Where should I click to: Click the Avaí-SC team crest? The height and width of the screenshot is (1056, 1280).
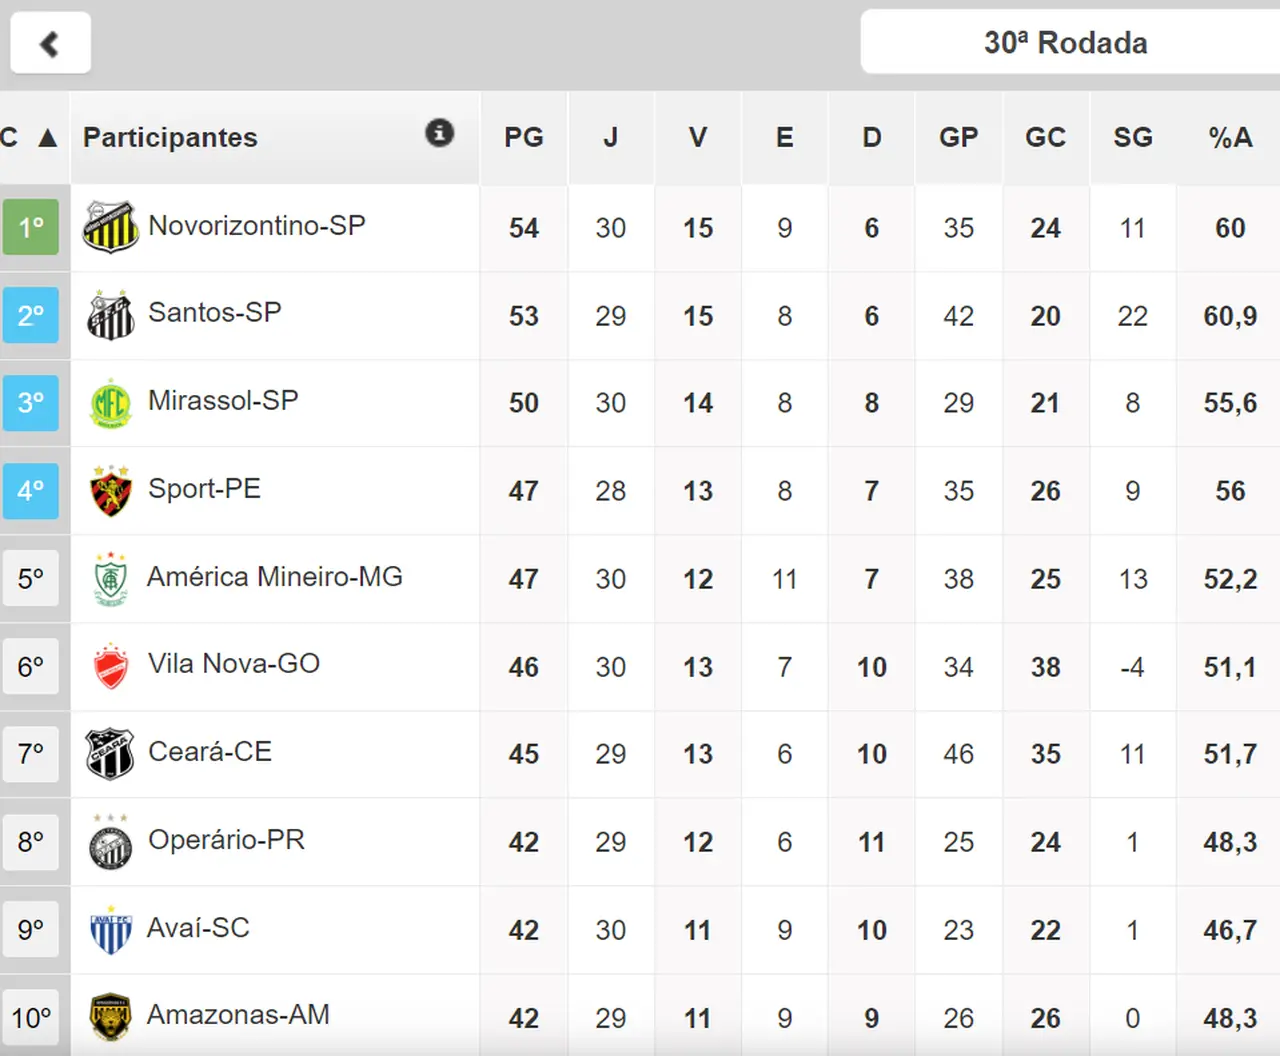tap(110, 930)
